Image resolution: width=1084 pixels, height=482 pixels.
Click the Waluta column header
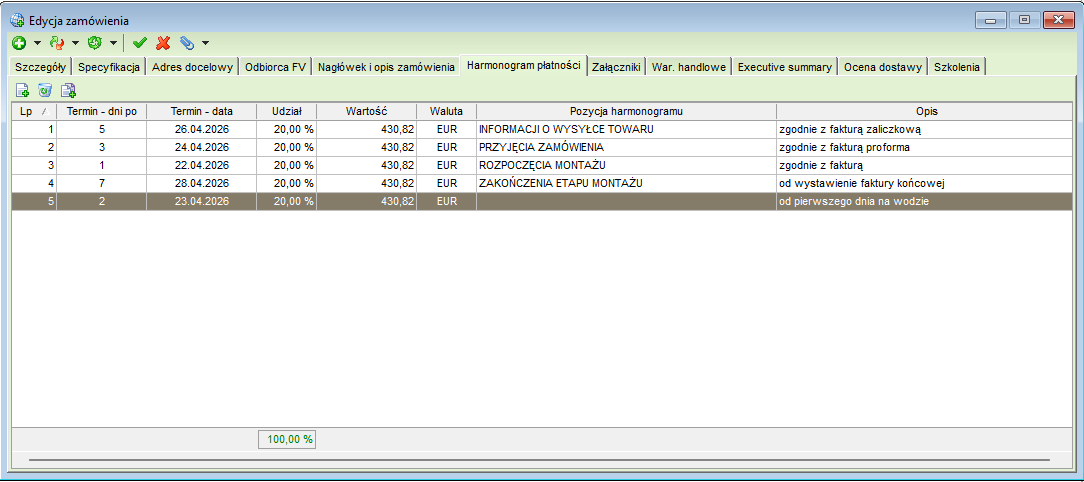[446, 111]
